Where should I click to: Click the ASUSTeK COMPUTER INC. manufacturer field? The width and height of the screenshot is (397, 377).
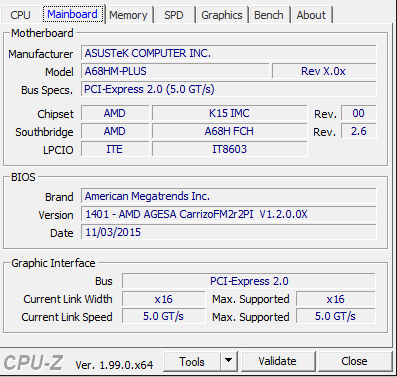(x=229, y=53)
